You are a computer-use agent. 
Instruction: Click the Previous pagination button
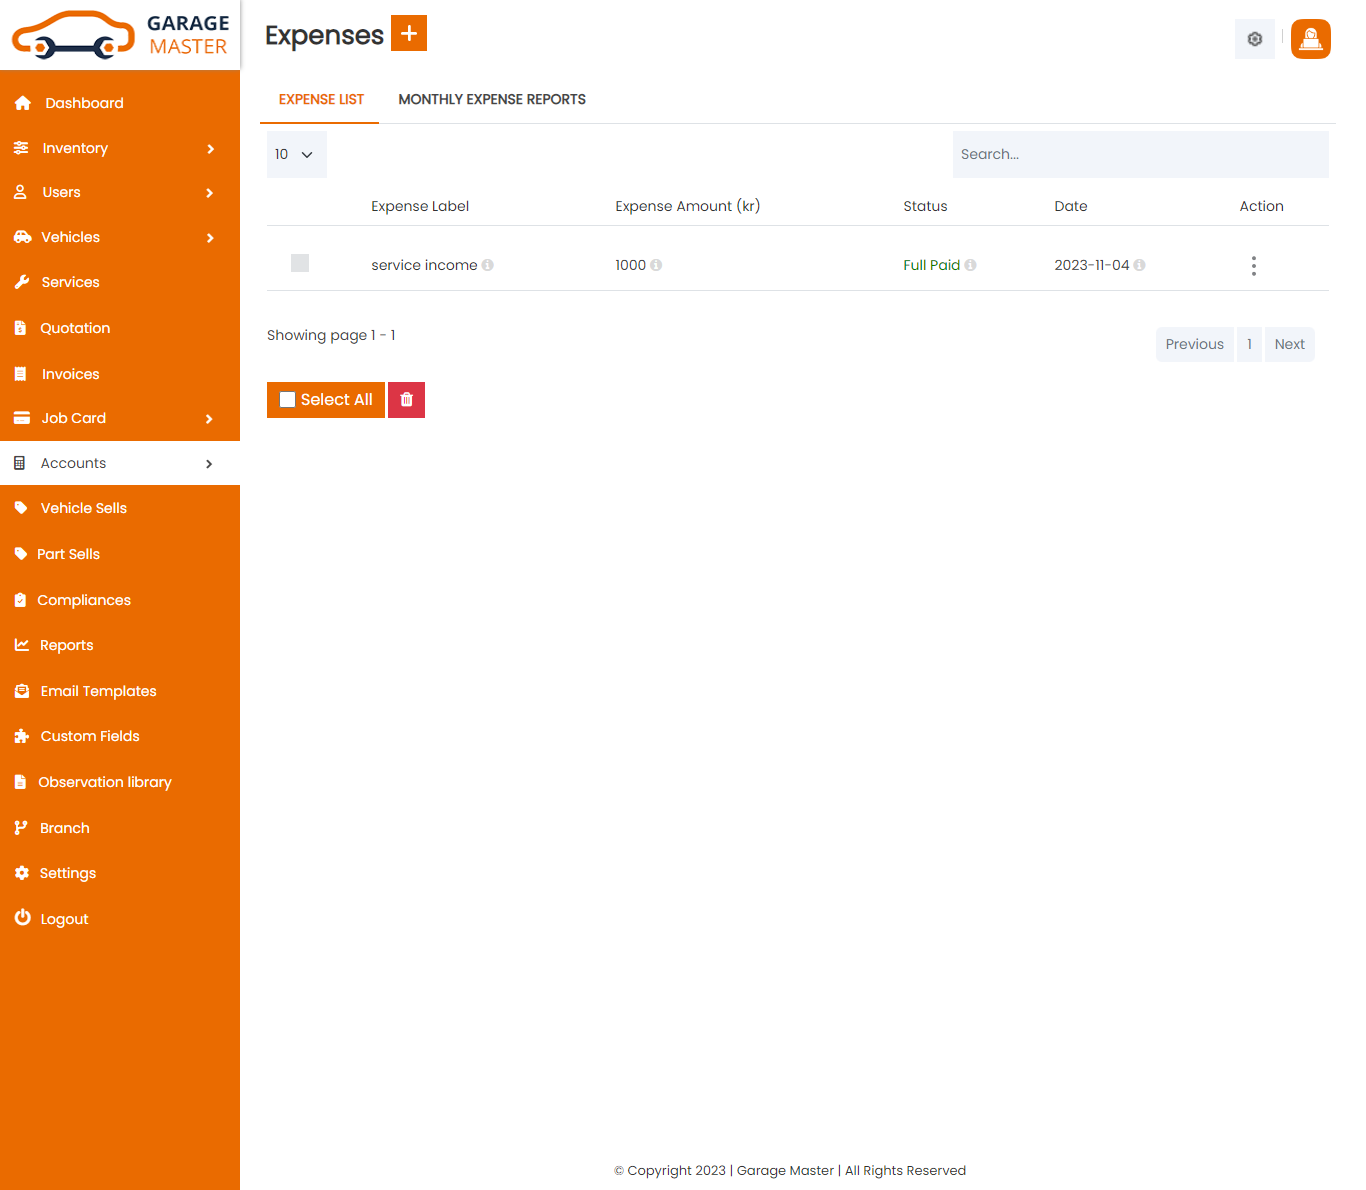[1194, 344]
